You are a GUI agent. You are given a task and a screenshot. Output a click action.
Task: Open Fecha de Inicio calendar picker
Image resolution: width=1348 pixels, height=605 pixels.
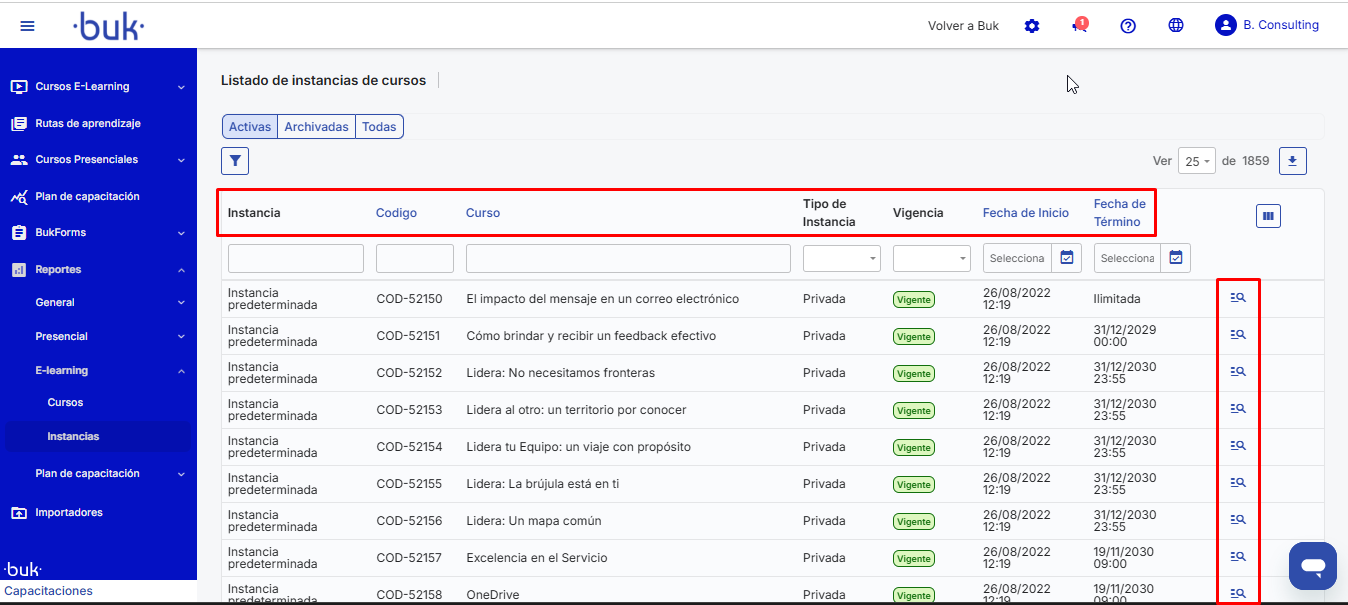pyautogui.click(x=1067, y=258)
